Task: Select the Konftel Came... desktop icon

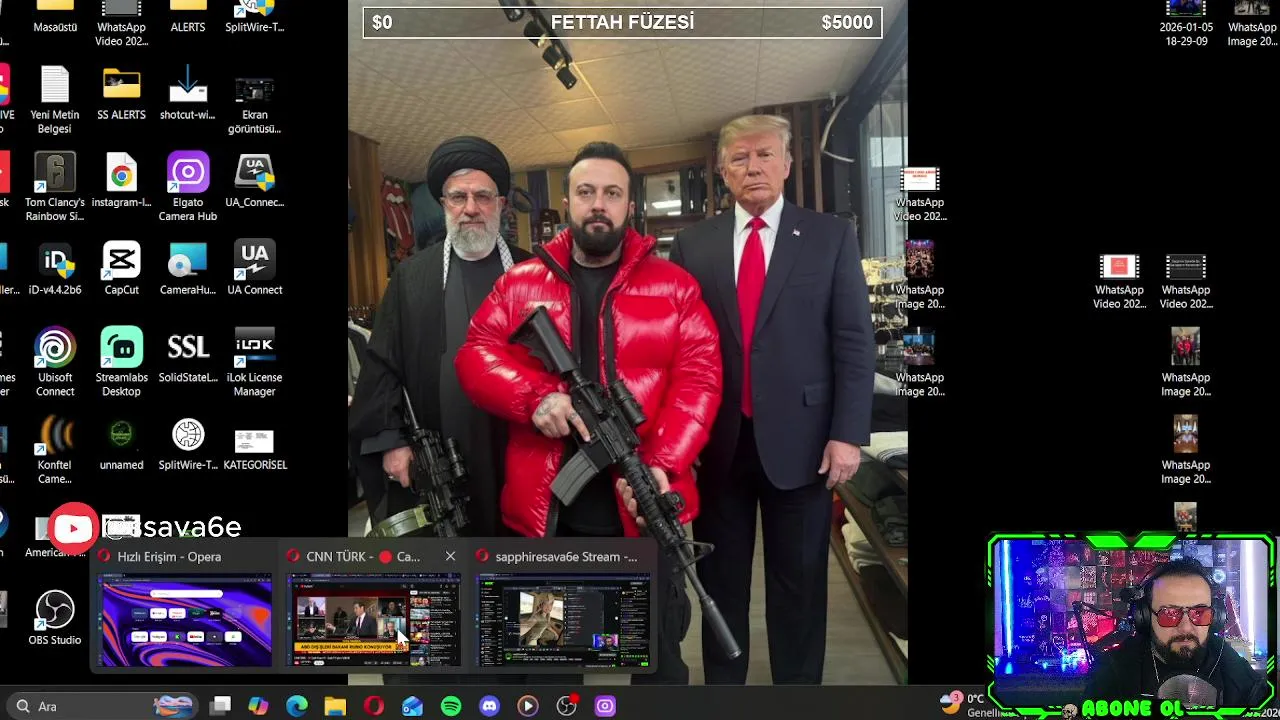Action: pyautogui.click(x=55, y=450)
